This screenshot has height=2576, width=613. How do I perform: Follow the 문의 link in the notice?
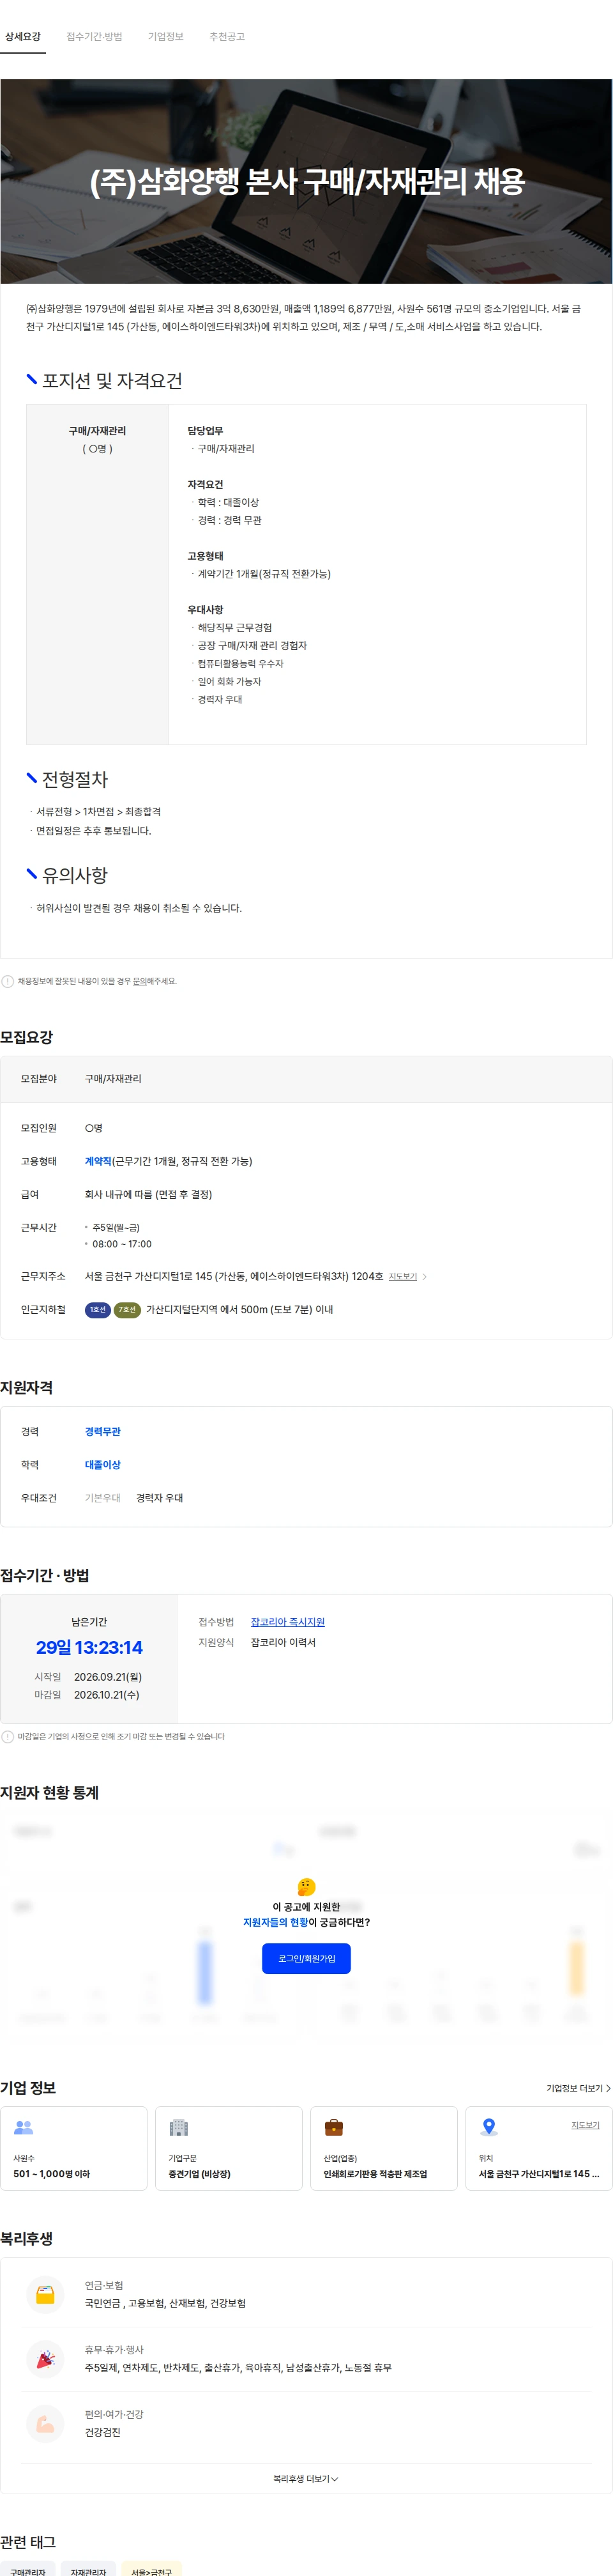click(x=140, y=981)
